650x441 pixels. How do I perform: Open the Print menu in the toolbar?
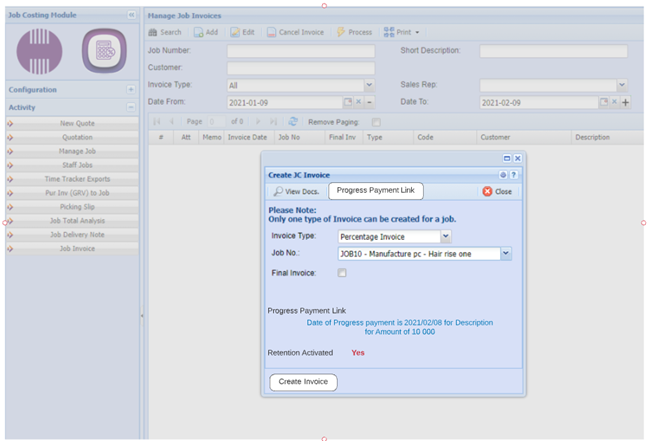tap(404, 32)
